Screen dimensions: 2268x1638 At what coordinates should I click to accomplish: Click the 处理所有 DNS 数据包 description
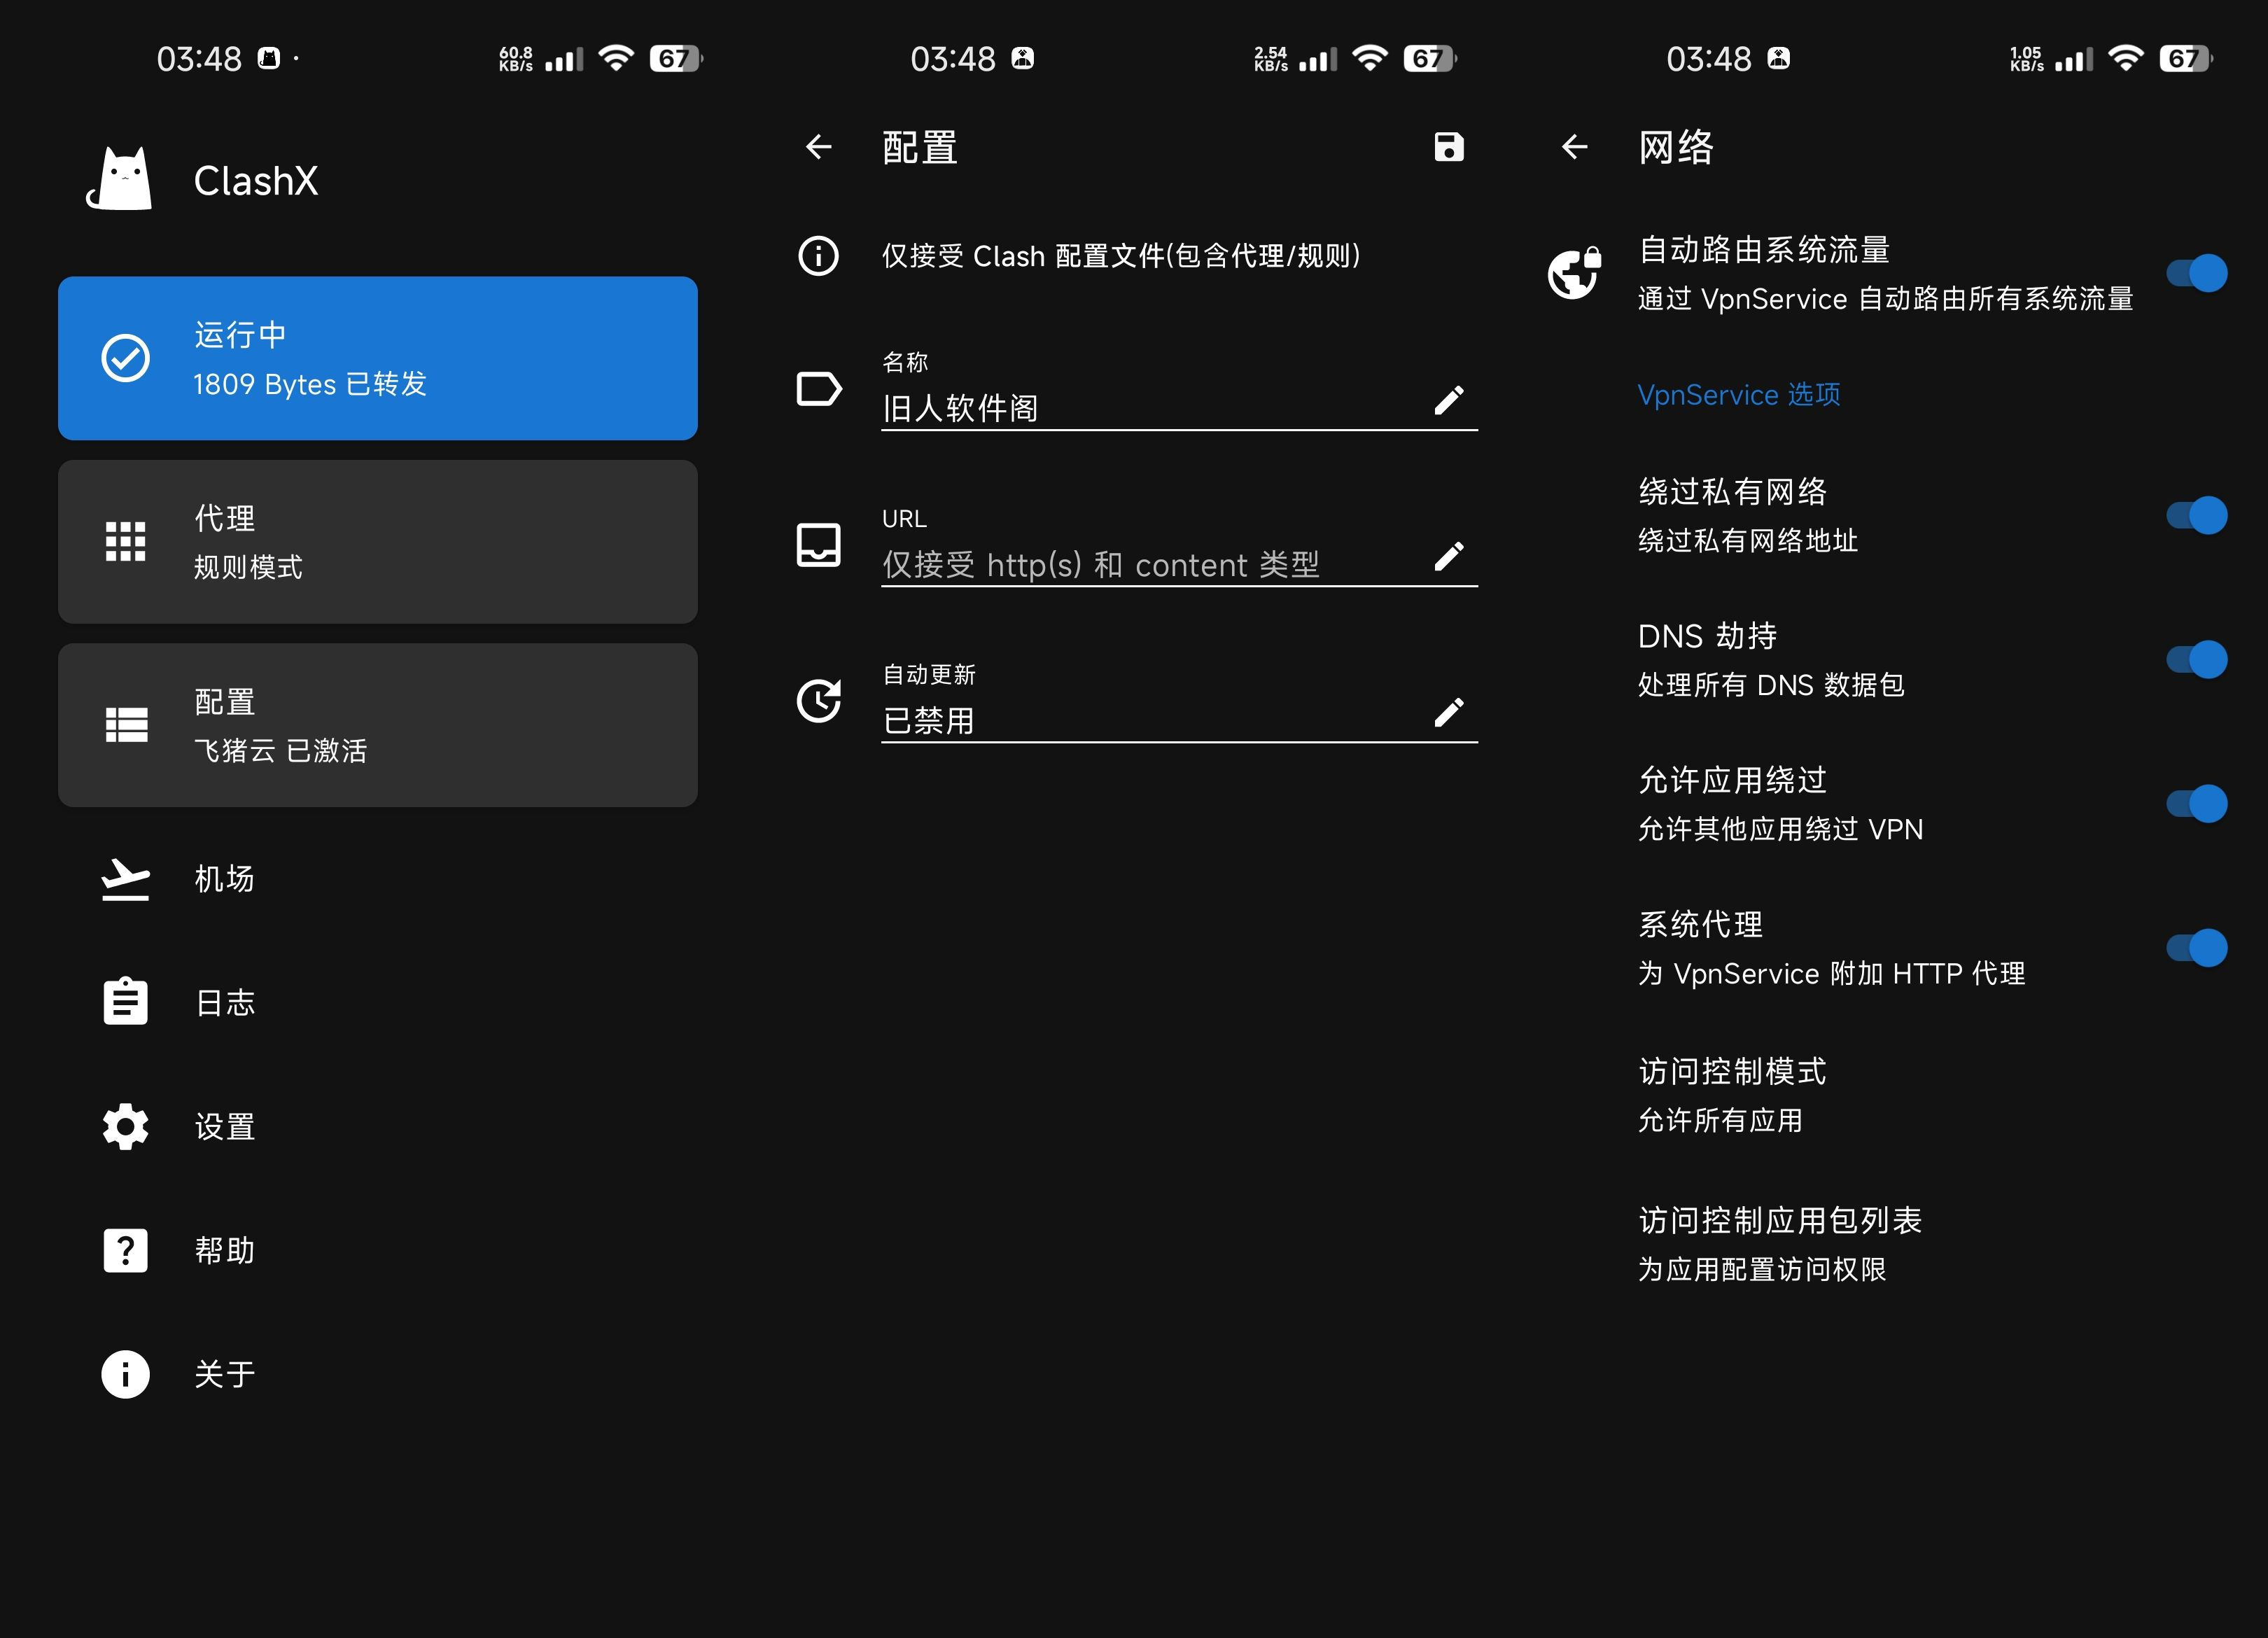point(1771,685)
